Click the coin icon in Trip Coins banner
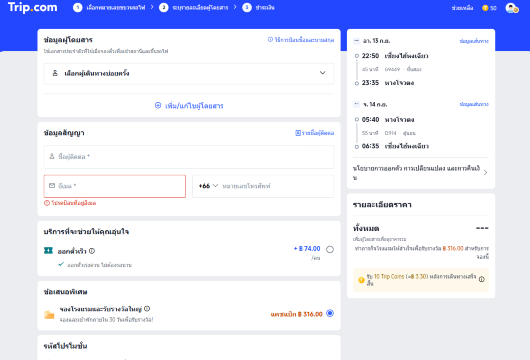Viewport: 530px width, 360px height. [361, 280]
